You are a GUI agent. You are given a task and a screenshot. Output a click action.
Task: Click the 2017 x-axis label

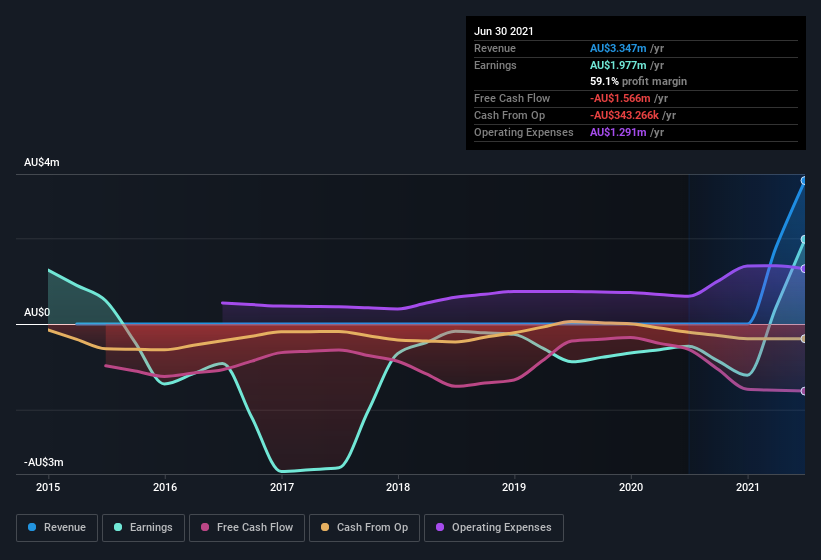[282, 487]
